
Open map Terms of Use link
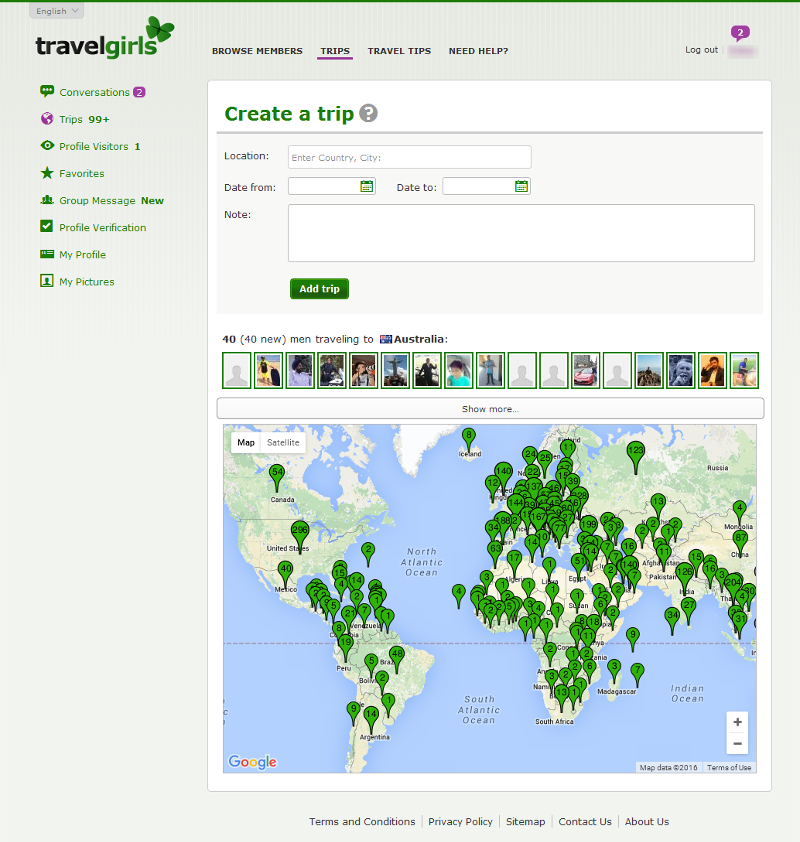point(729,767)
